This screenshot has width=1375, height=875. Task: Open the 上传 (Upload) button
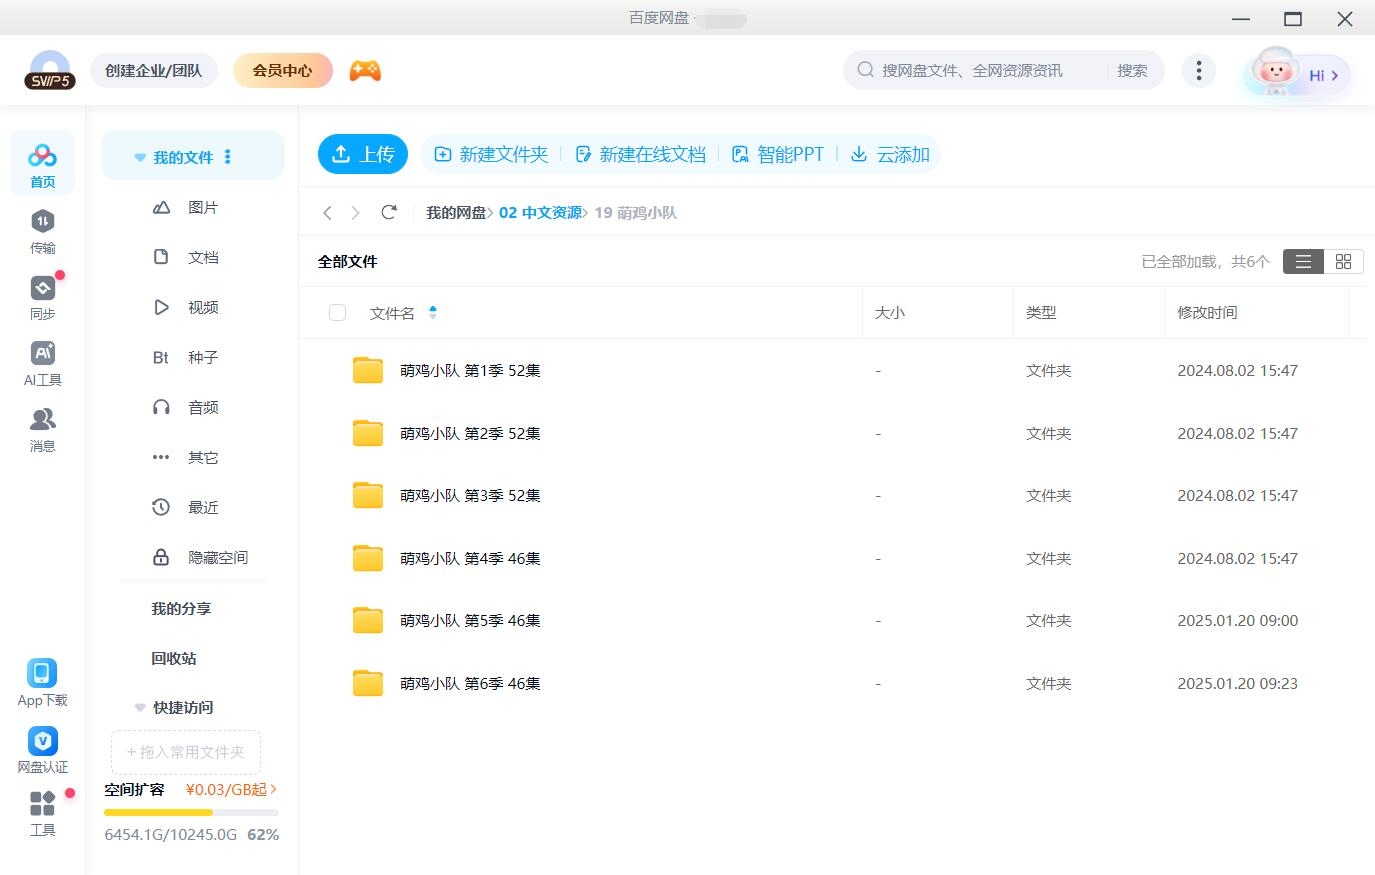coord(362,154)
